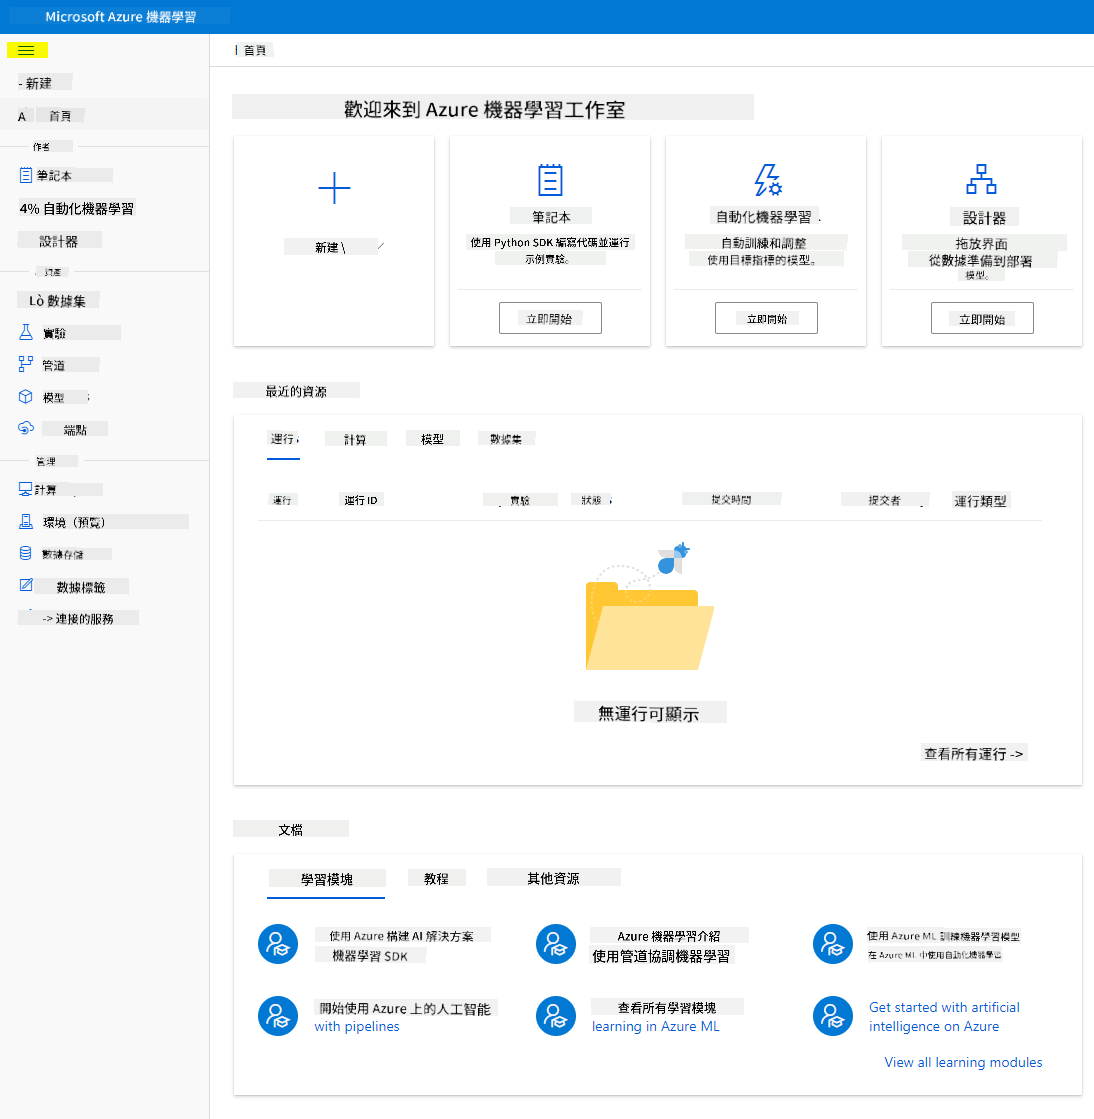Switch to the 數據集 tab in recent resources
1094x1119 pixels.
pyautogui.click(x=506, y=440)
